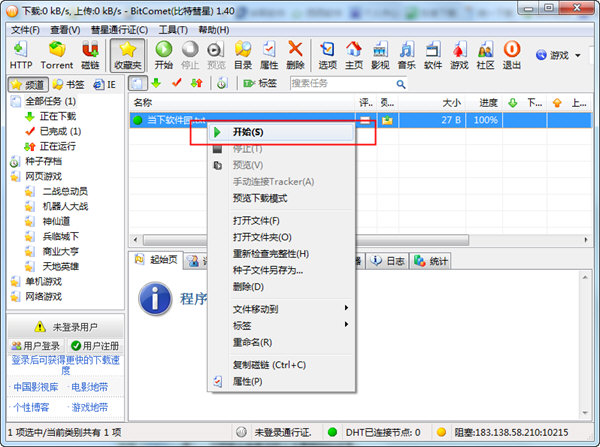Click the 影视 toolbar icon
The width and height of the screenshot is (600, 447).
click(x=380, y=53)
